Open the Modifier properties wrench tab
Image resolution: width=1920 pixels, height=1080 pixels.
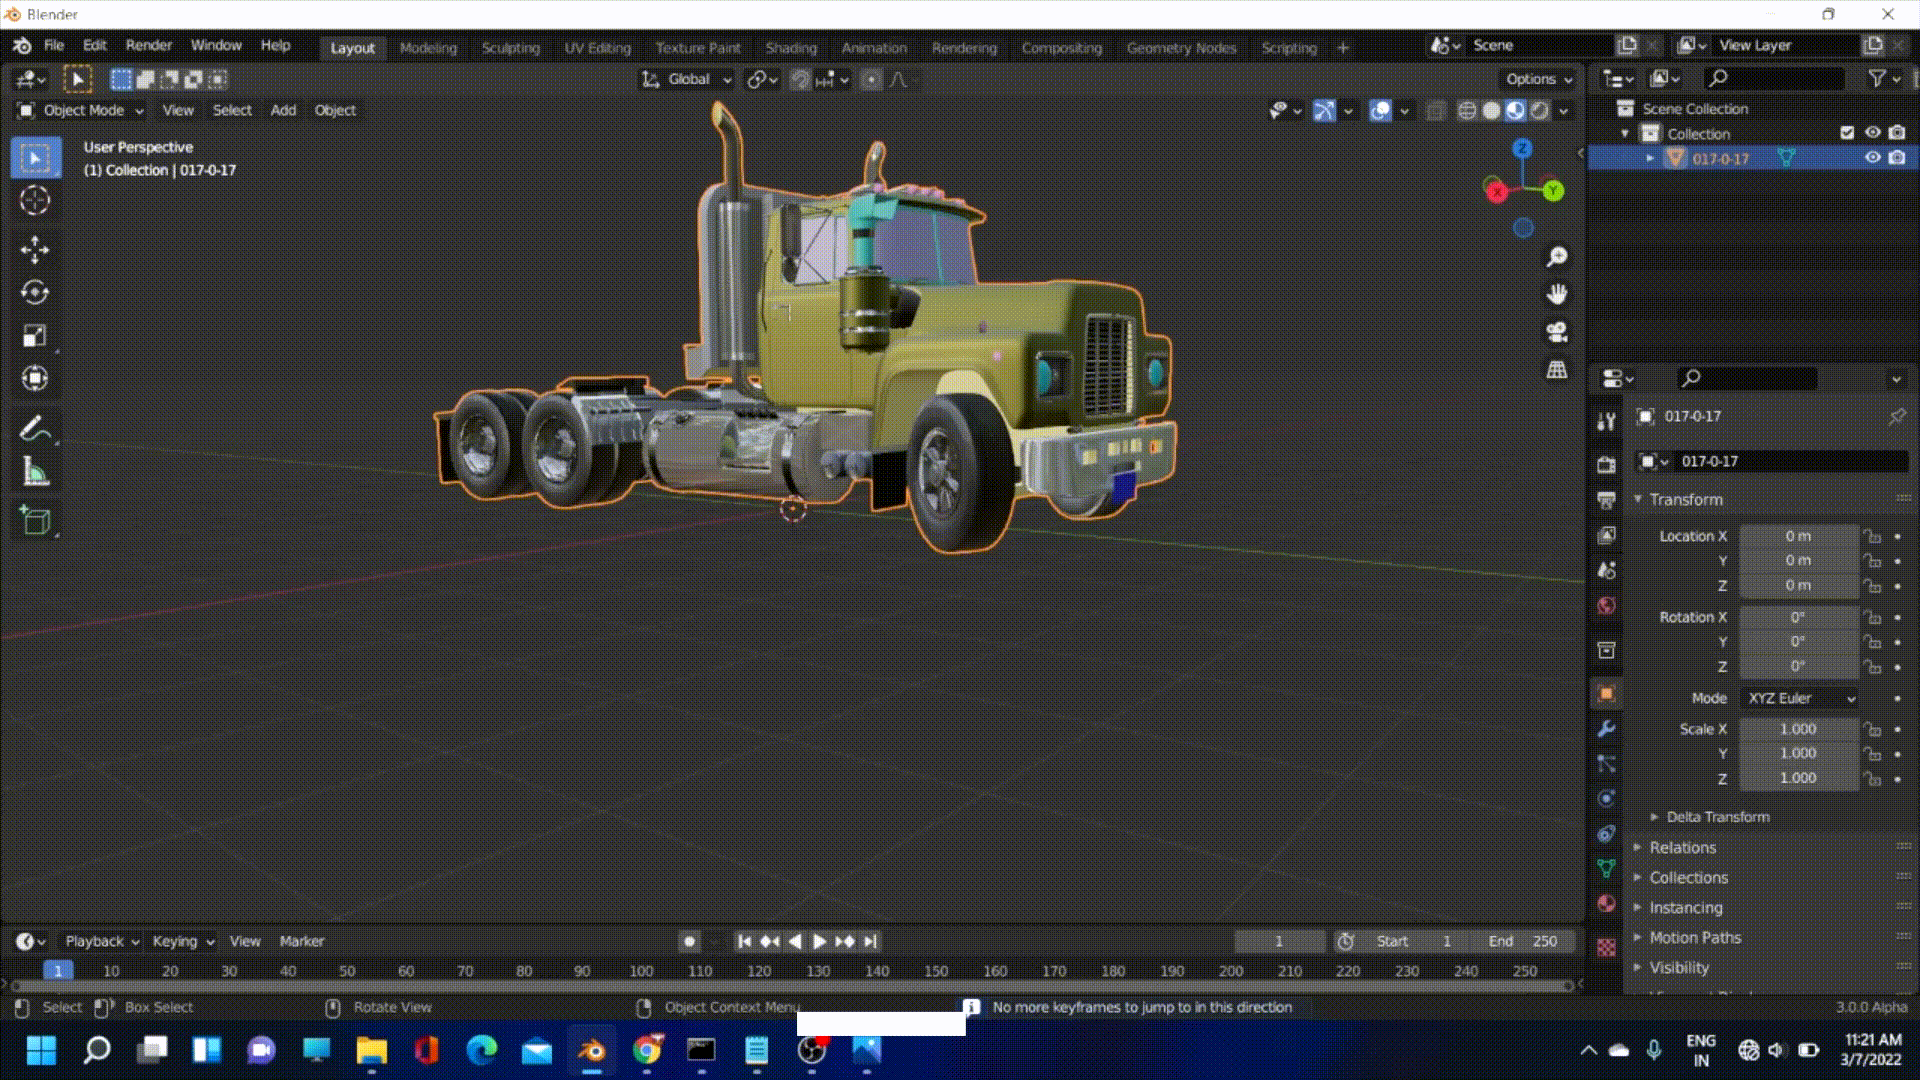pos(1607,729)
